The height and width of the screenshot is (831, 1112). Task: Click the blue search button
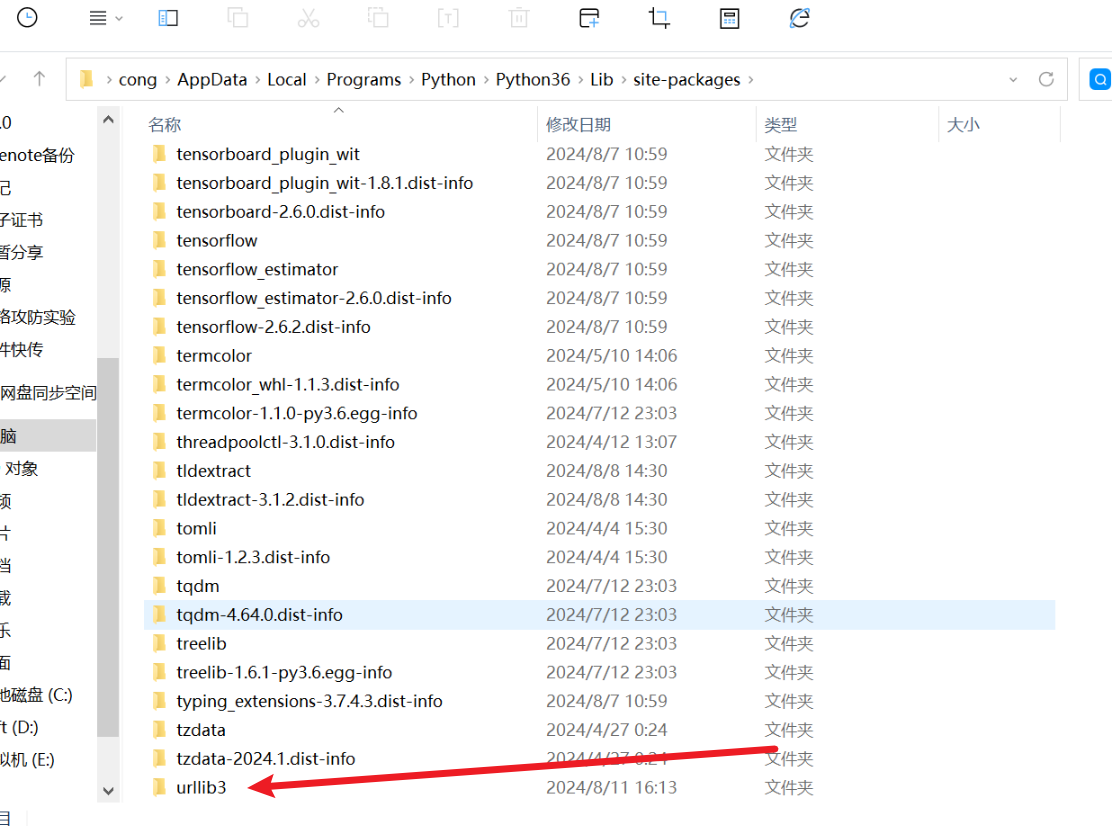pyautogui.click(x=1100, y=79)
